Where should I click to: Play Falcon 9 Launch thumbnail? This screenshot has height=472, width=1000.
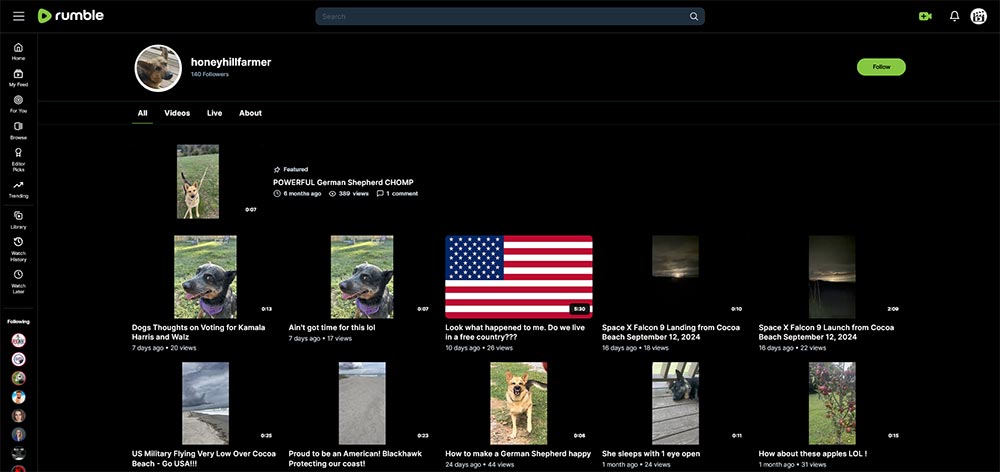[x=832, y=277]
